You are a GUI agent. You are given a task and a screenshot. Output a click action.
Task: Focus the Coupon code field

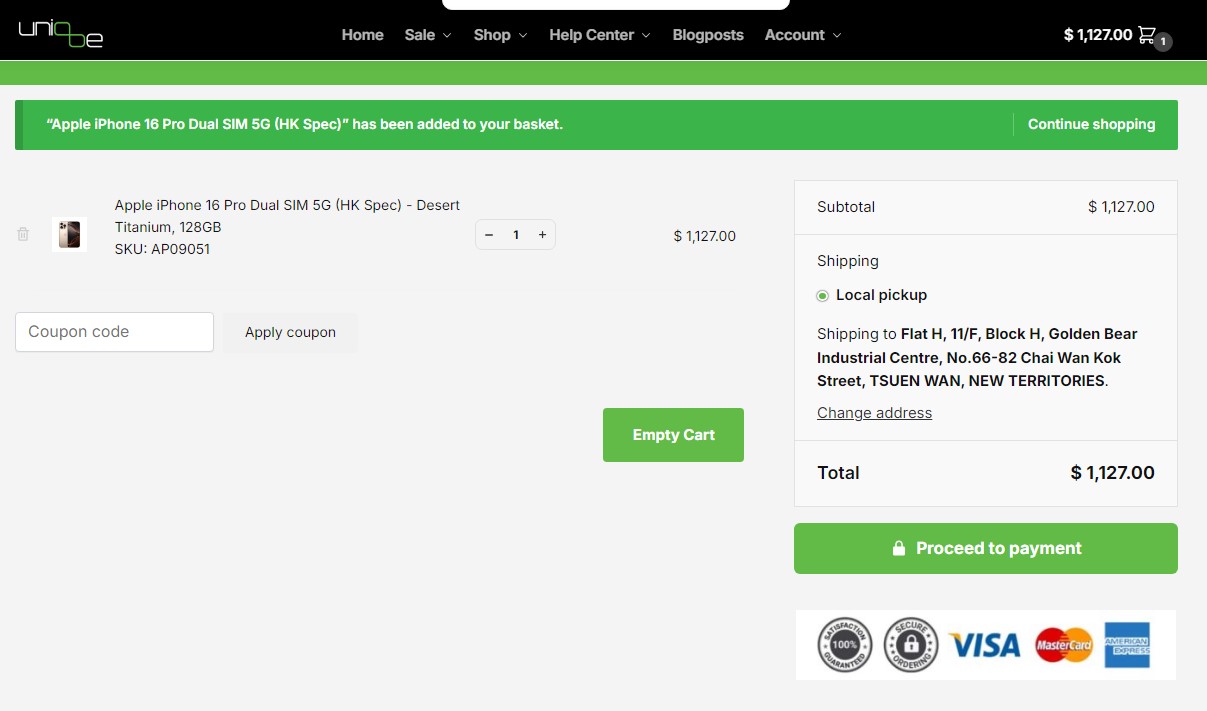[114, 332]
